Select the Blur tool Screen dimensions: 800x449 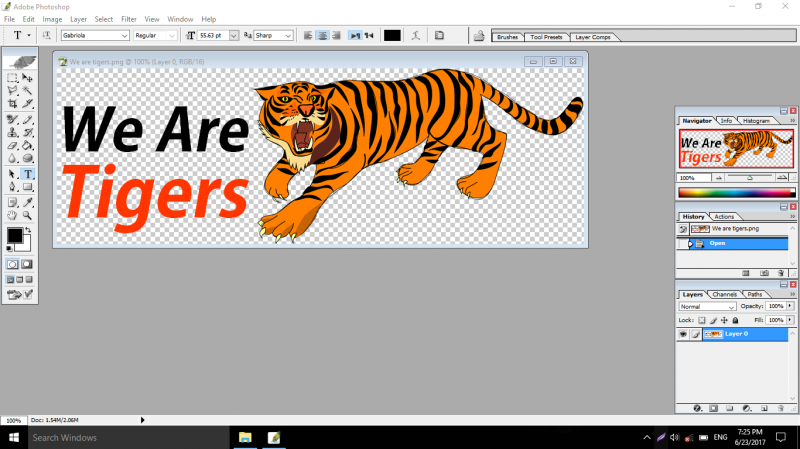pos(12,158)
